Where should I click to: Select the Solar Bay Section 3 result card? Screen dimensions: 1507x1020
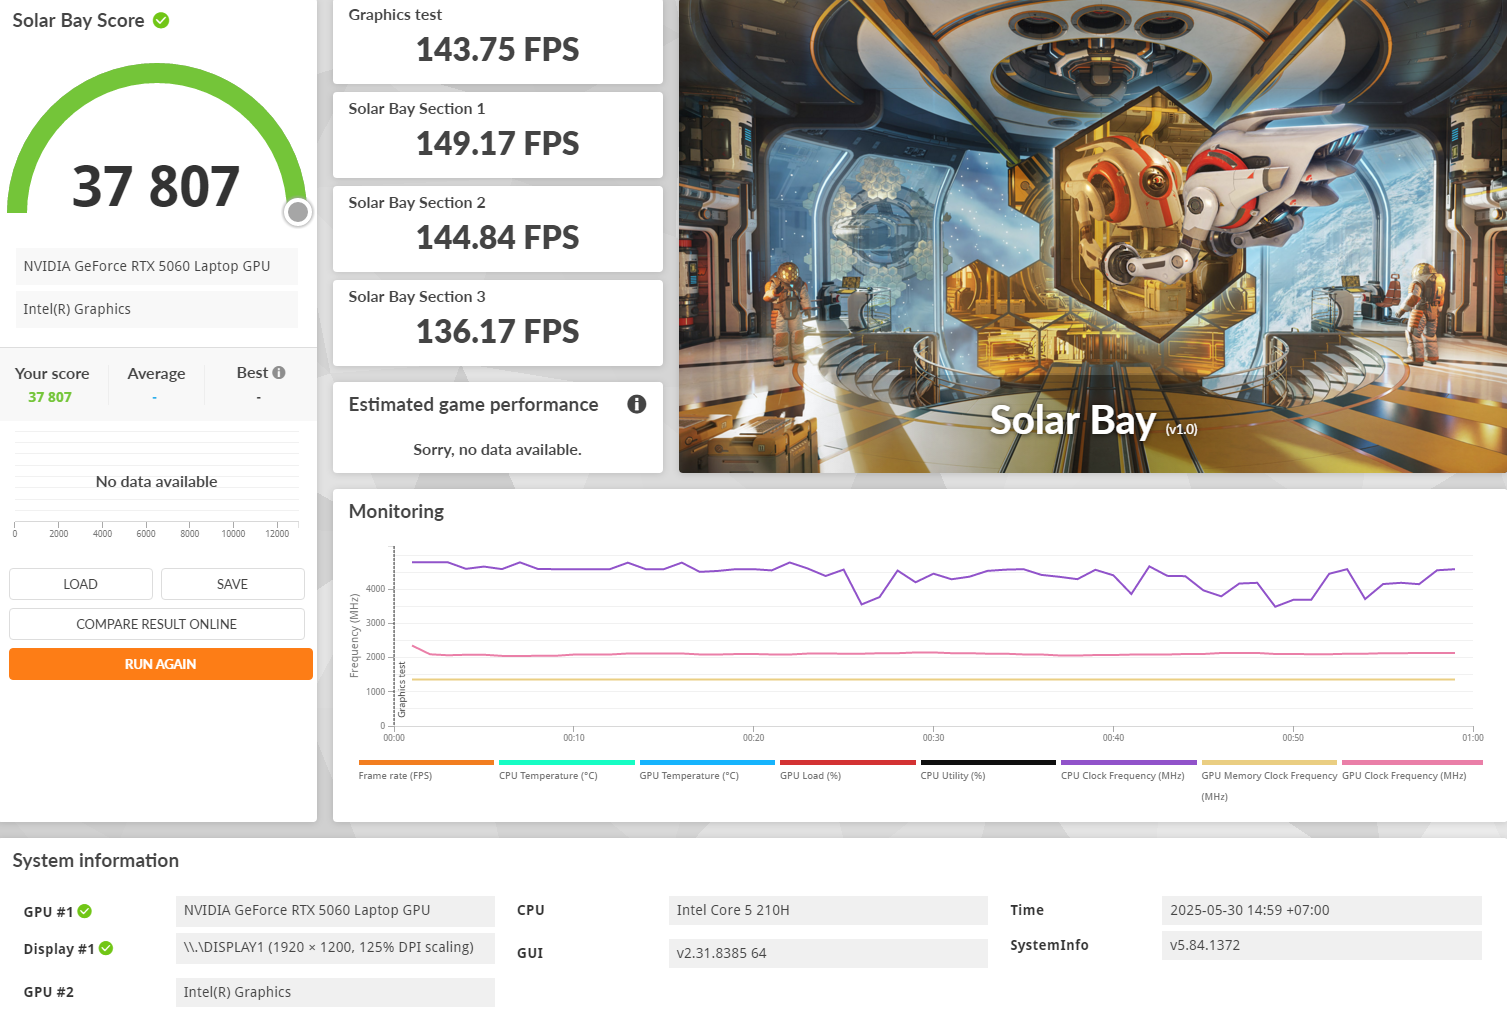(498, 323)
